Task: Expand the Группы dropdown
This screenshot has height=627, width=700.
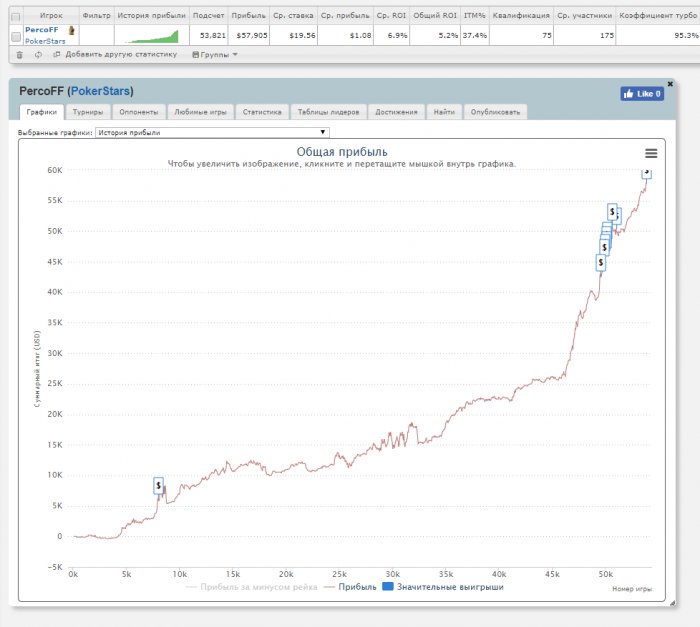Action: pos(214,54)
